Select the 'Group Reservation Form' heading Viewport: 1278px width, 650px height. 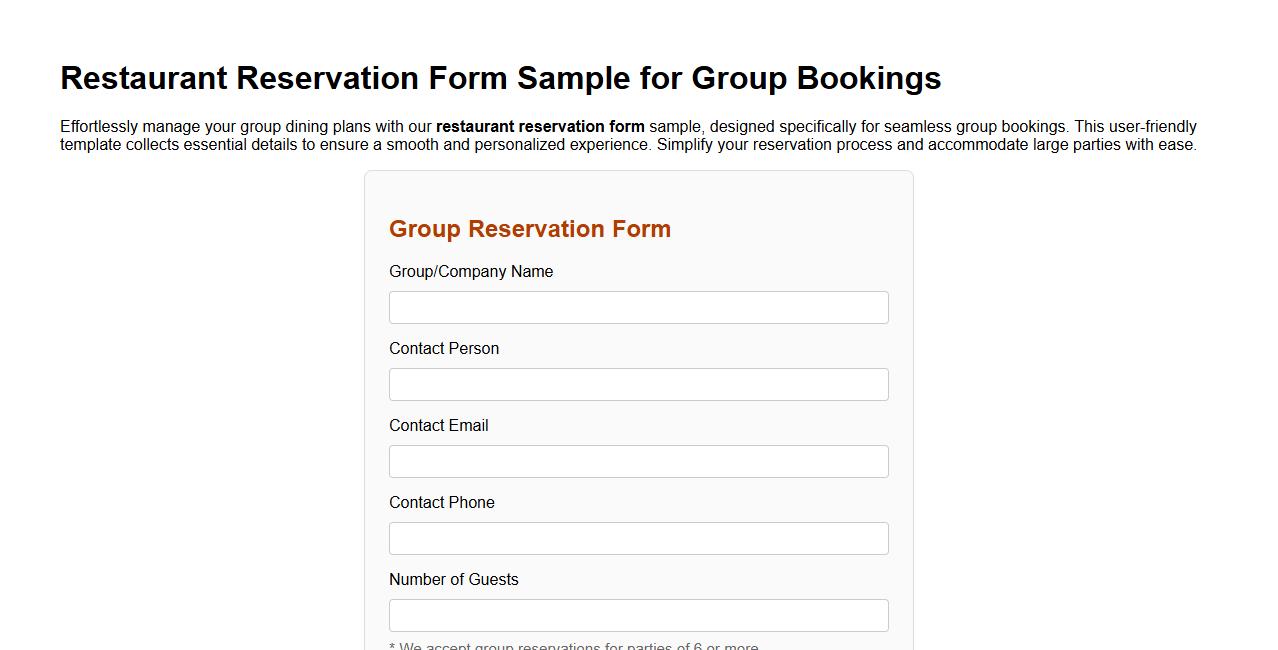[x=529, y=229]
